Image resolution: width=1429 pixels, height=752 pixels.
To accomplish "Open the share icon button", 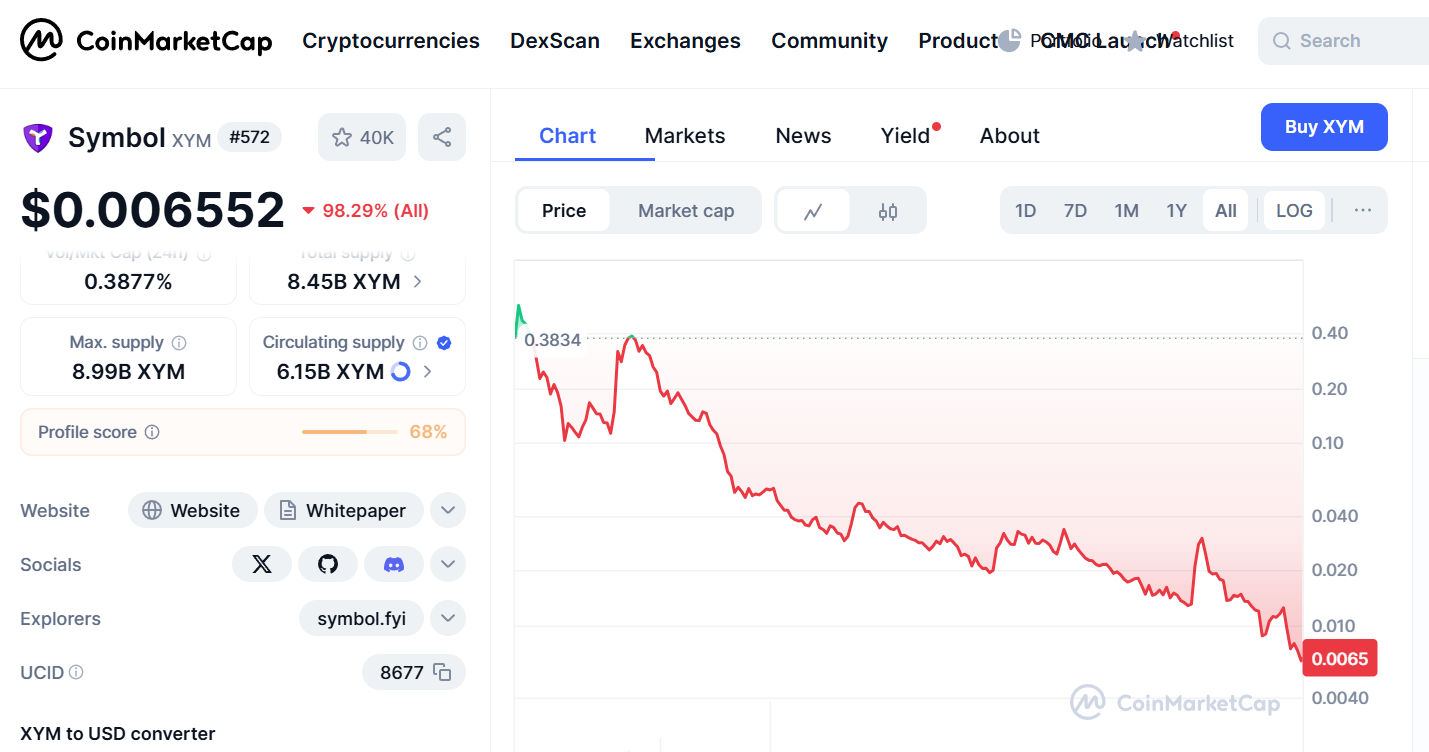I will tap(442, 137).
